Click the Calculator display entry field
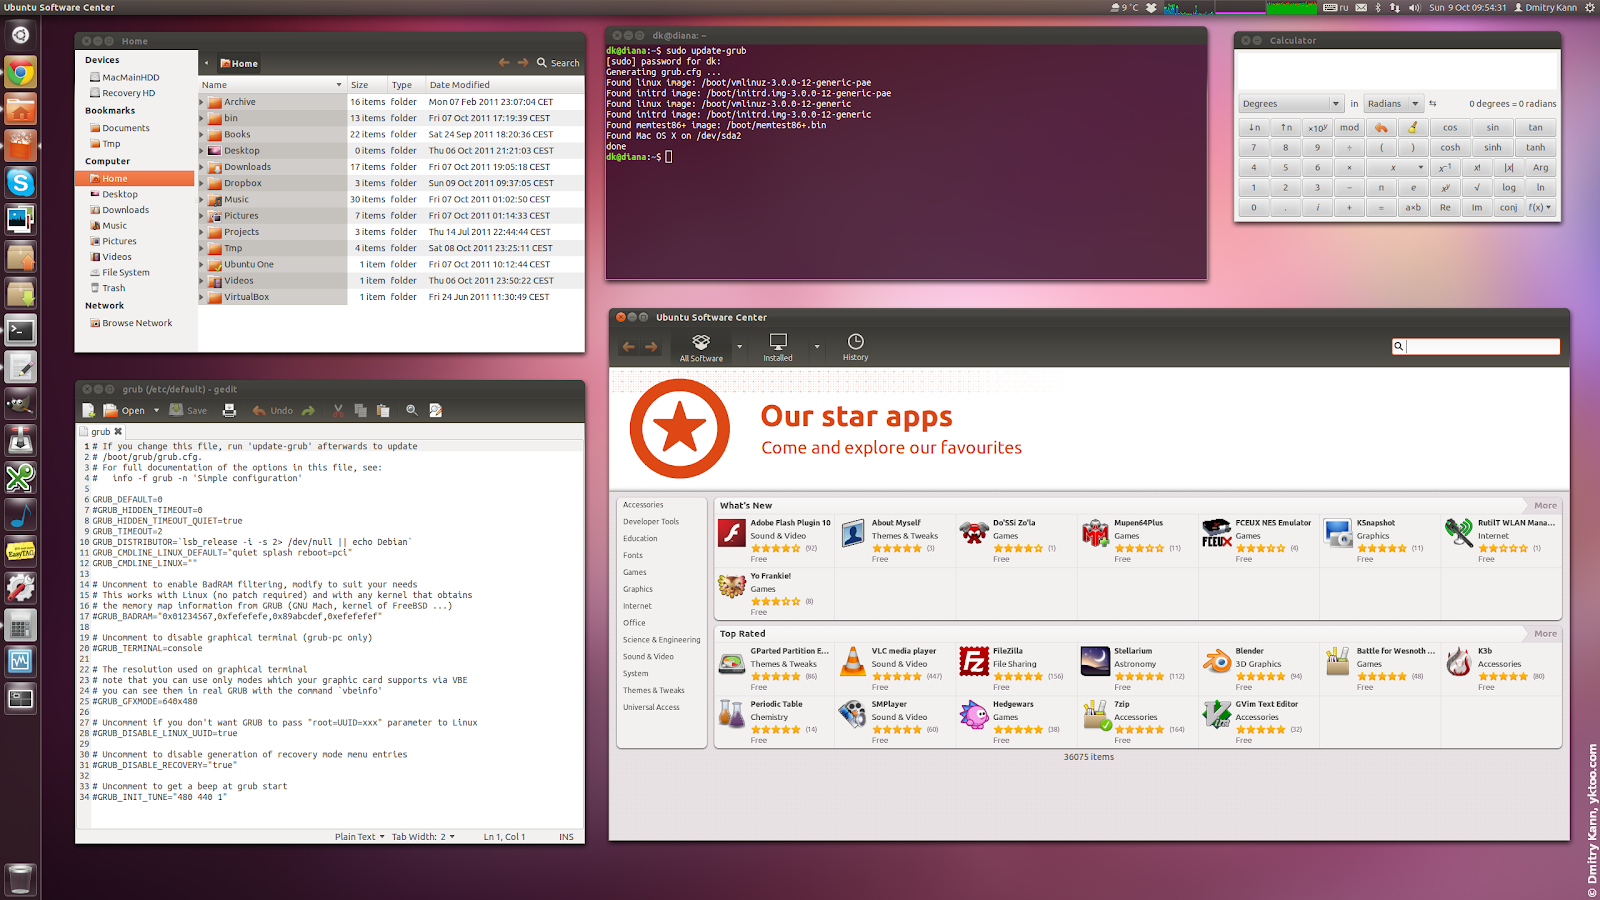Image resolution: width=1600 pixels, height=900 pixels. tap(1397, 69)
